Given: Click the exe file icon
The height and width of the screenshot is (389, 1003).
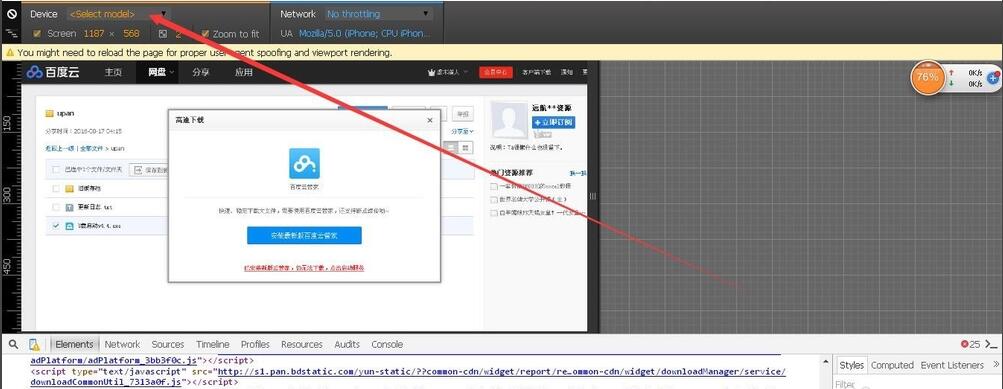Looking at the screenshot, I should click(70, 226).
